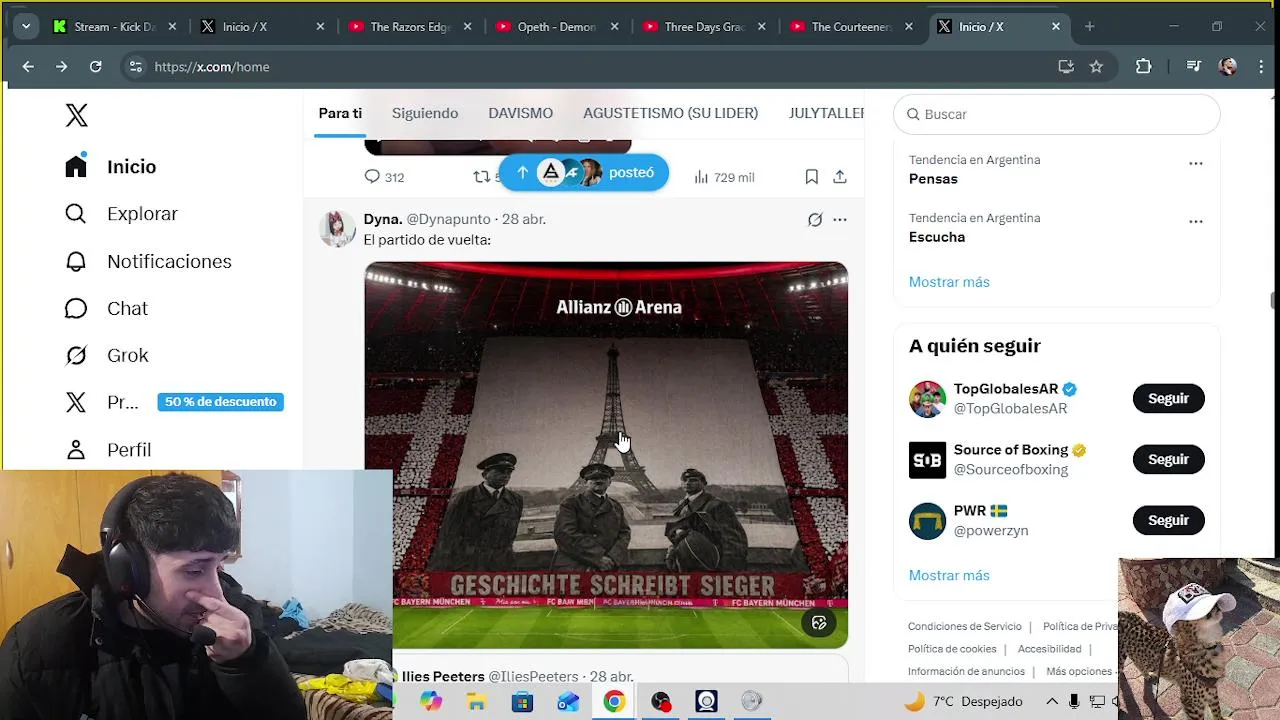Open Condiciones de Servicio link
1280x720 pixels.
pos(965,626)
